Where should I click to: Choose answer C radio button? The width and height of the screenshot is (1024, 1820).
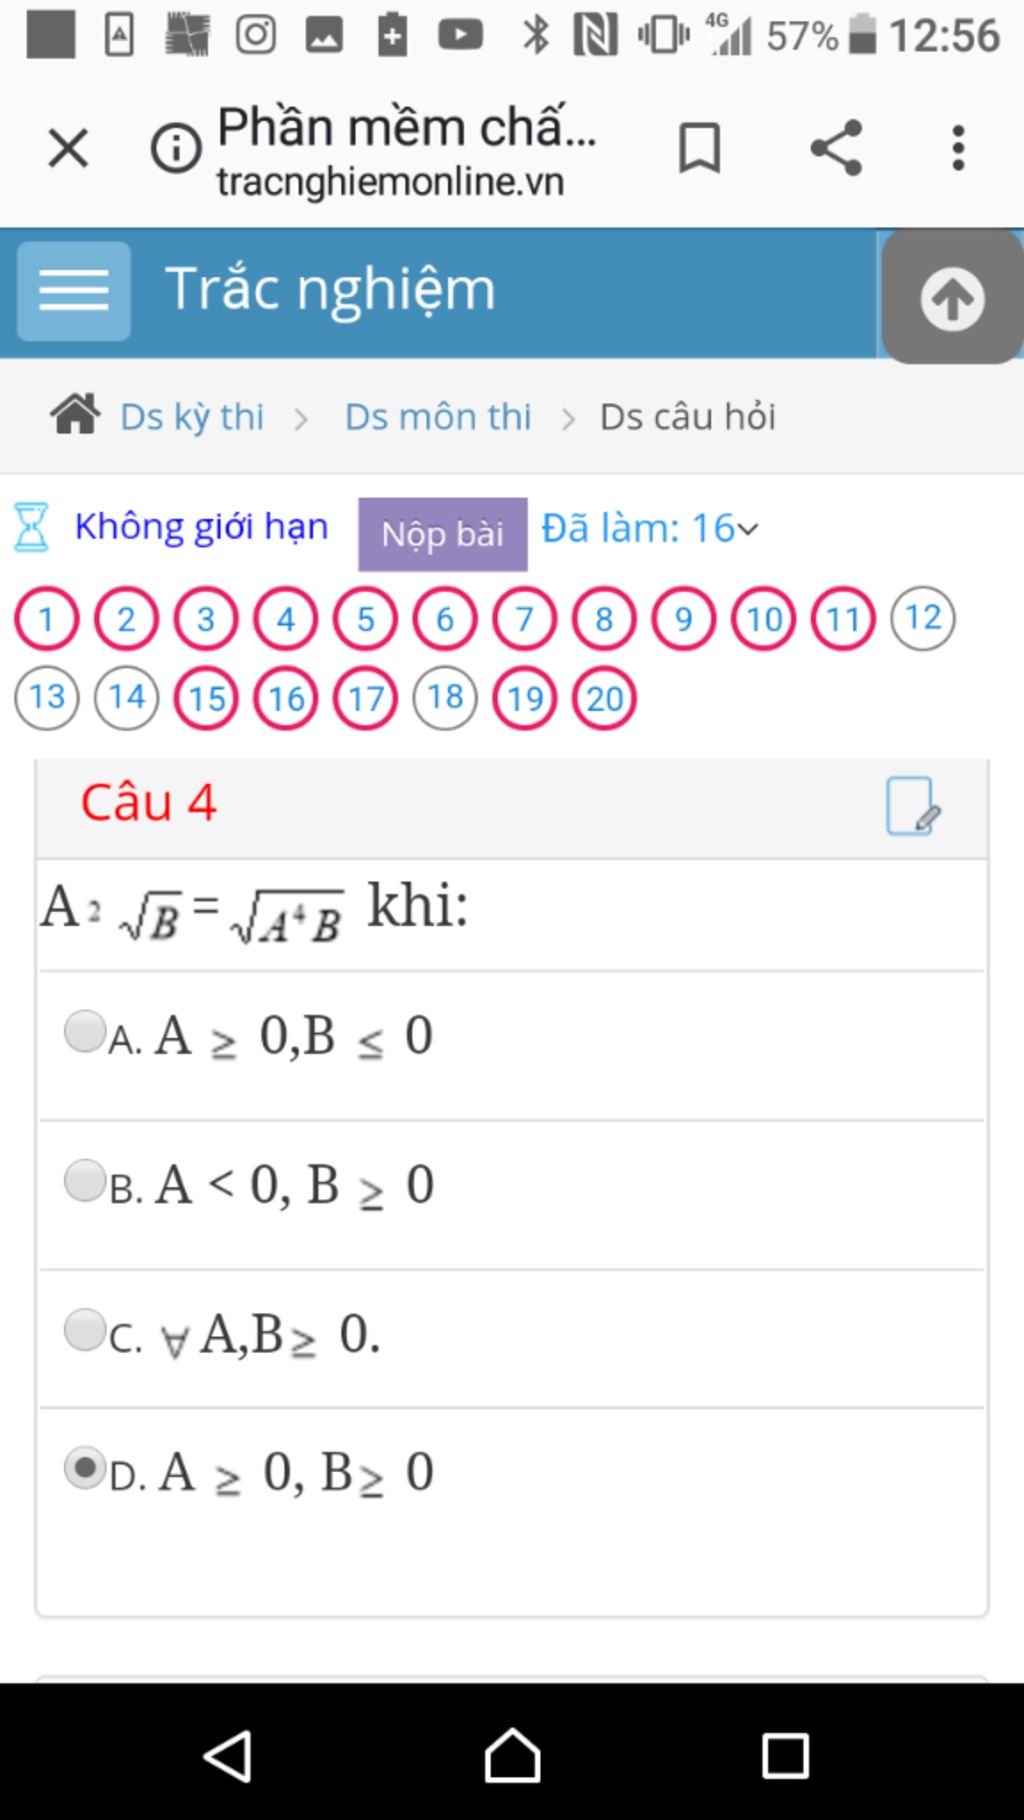(x=85, y=1330)
